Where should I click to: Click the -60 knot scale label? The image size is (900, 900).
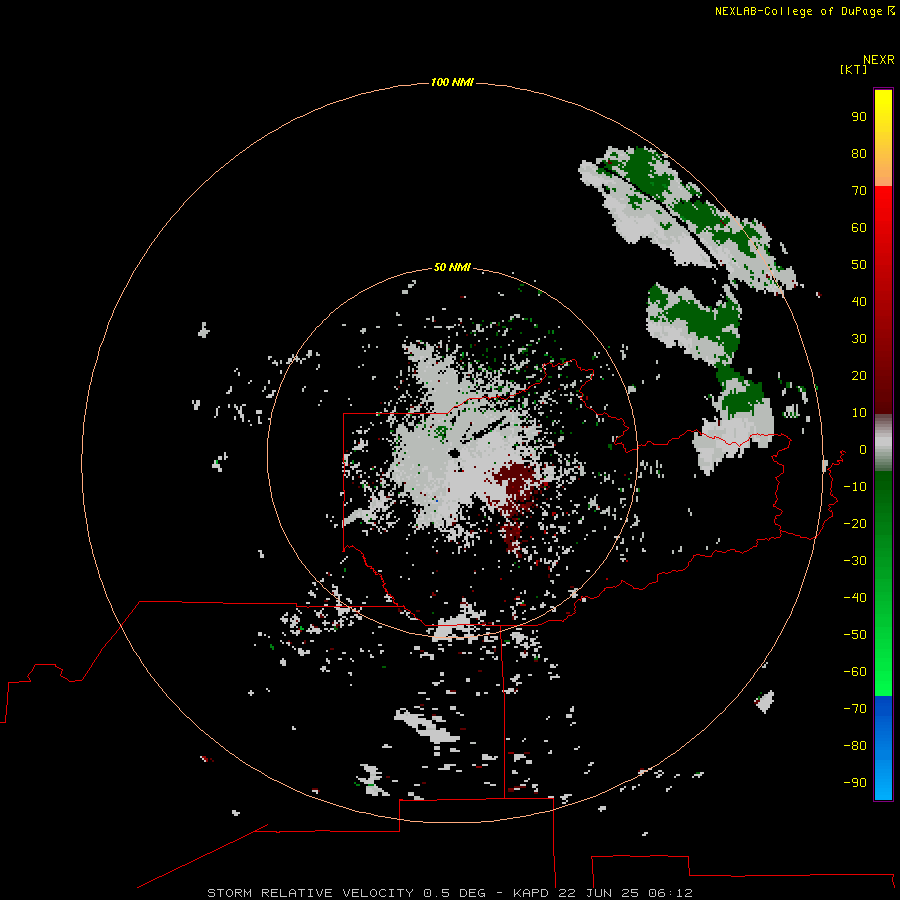[x=855, y=672]
